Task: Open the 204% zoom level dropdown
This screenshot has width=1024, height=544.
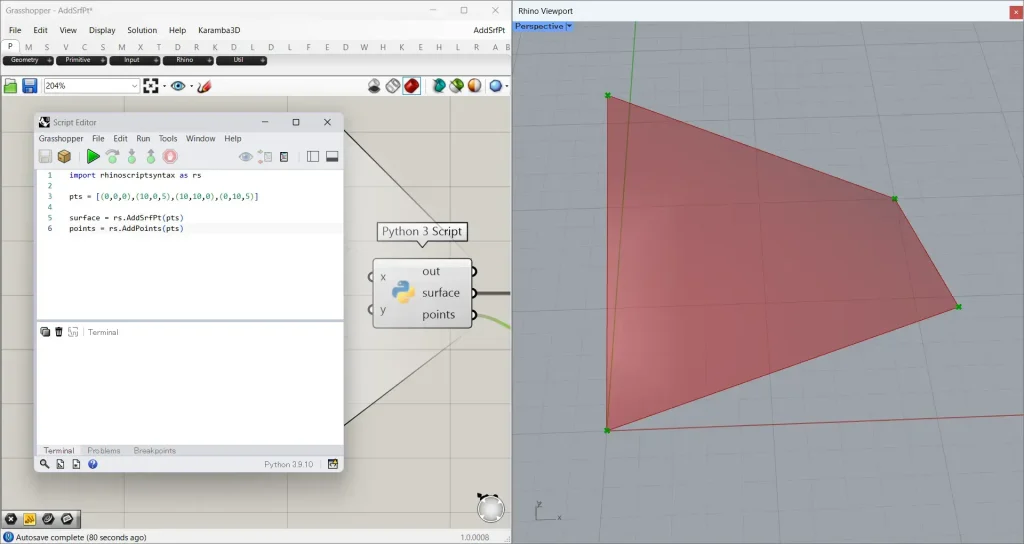Action: 133,86
